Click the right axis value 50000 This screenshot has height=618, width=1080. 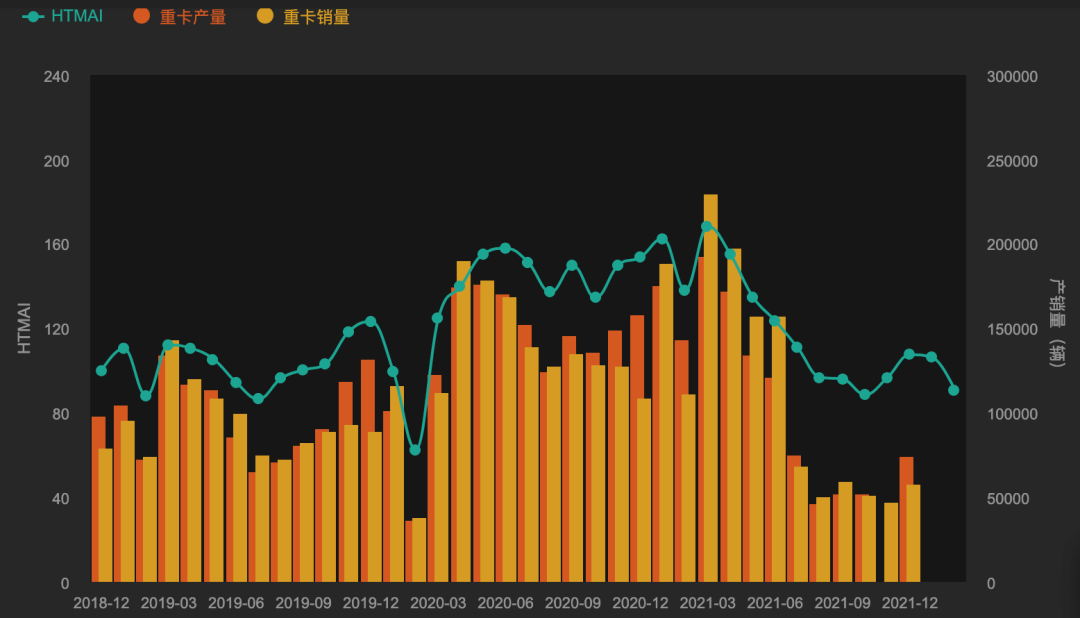click(1008, 499)
